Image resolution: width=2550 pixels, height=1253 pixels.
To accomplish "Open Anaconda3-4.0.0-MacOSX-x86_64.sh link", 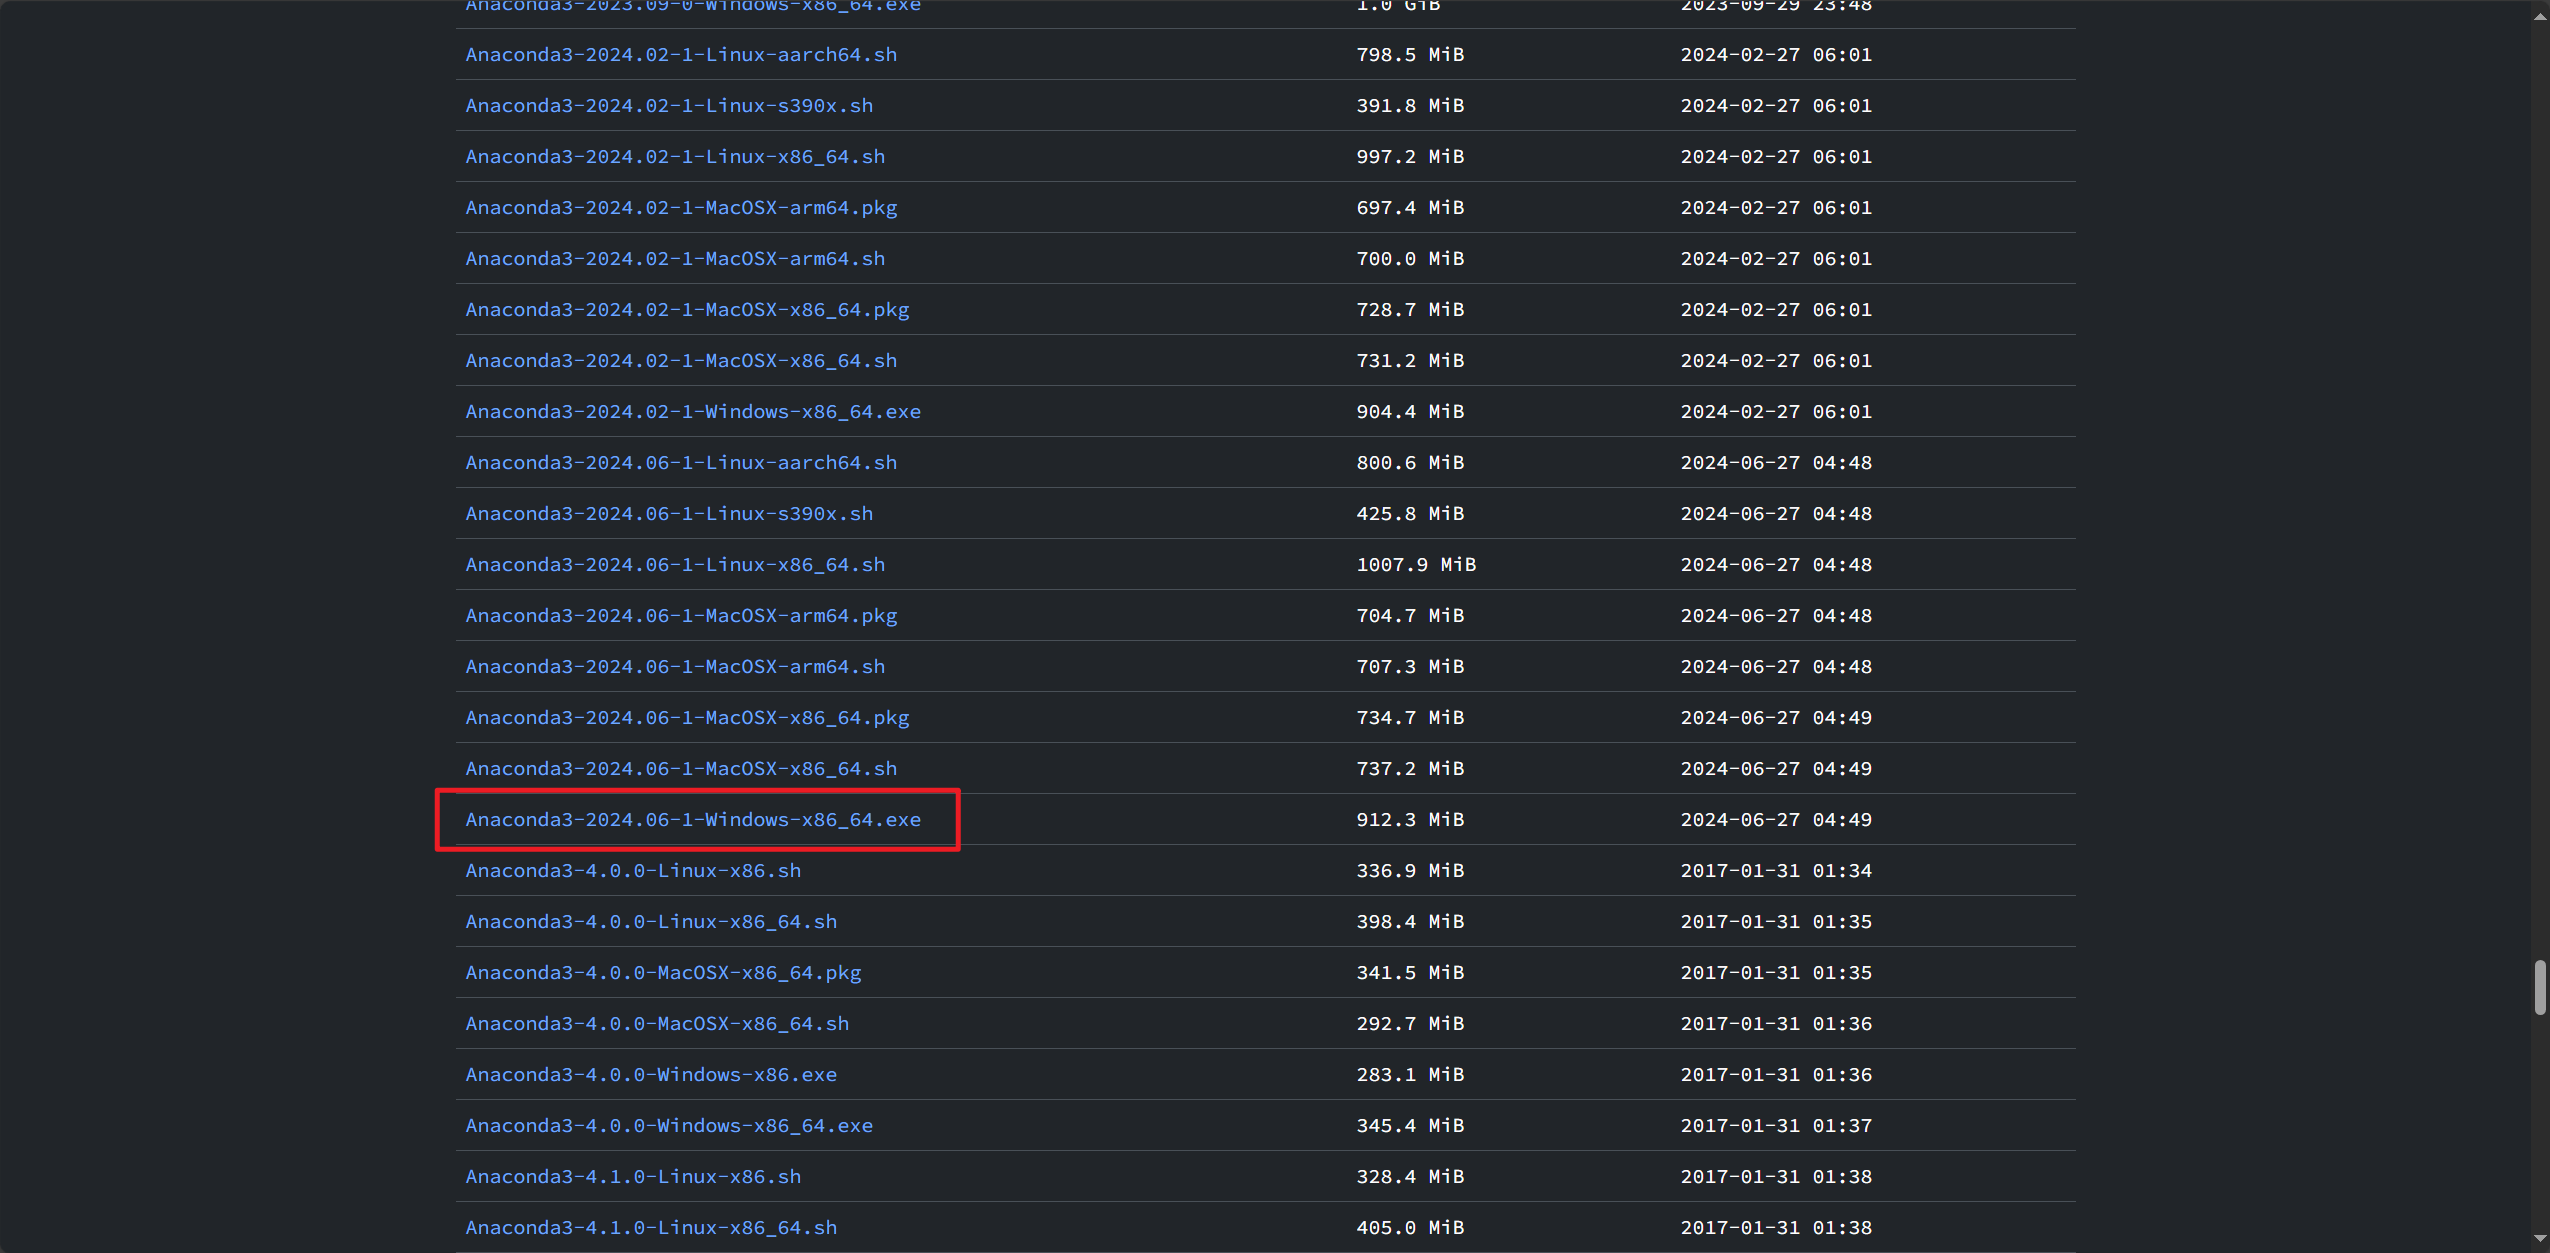I will click(657, 1024).
